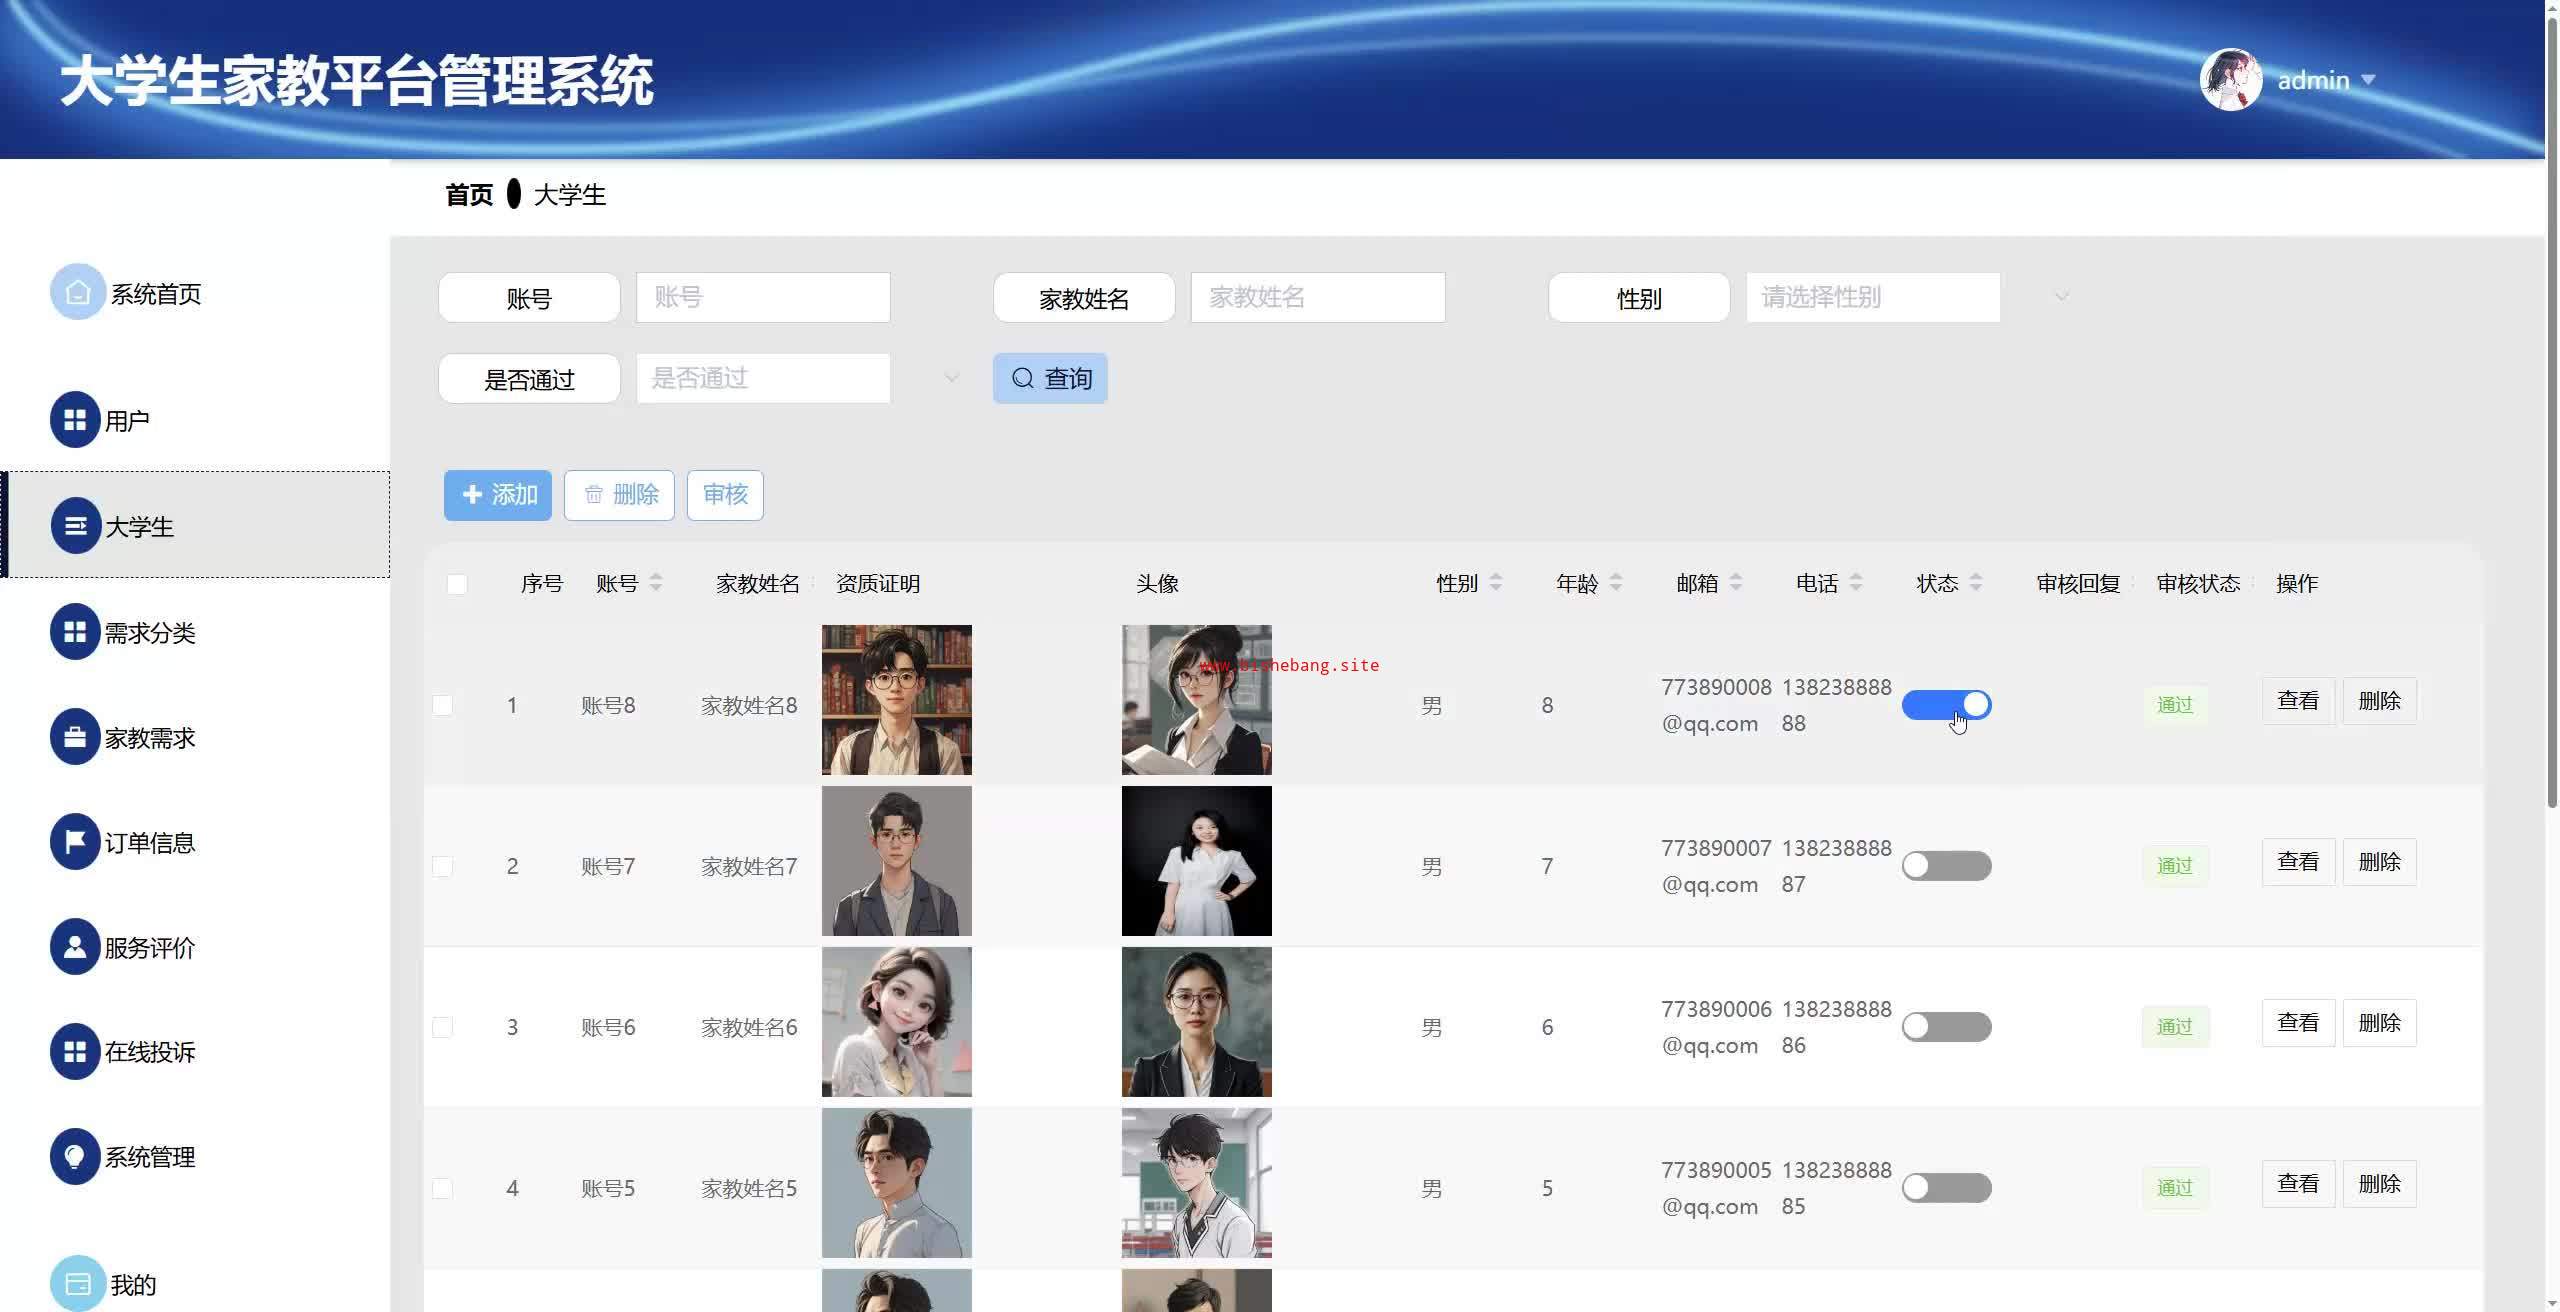Screen dimensions: 2560x1312
Task: Check the row checkbox for 账号6
Action: click(442, 1027)
